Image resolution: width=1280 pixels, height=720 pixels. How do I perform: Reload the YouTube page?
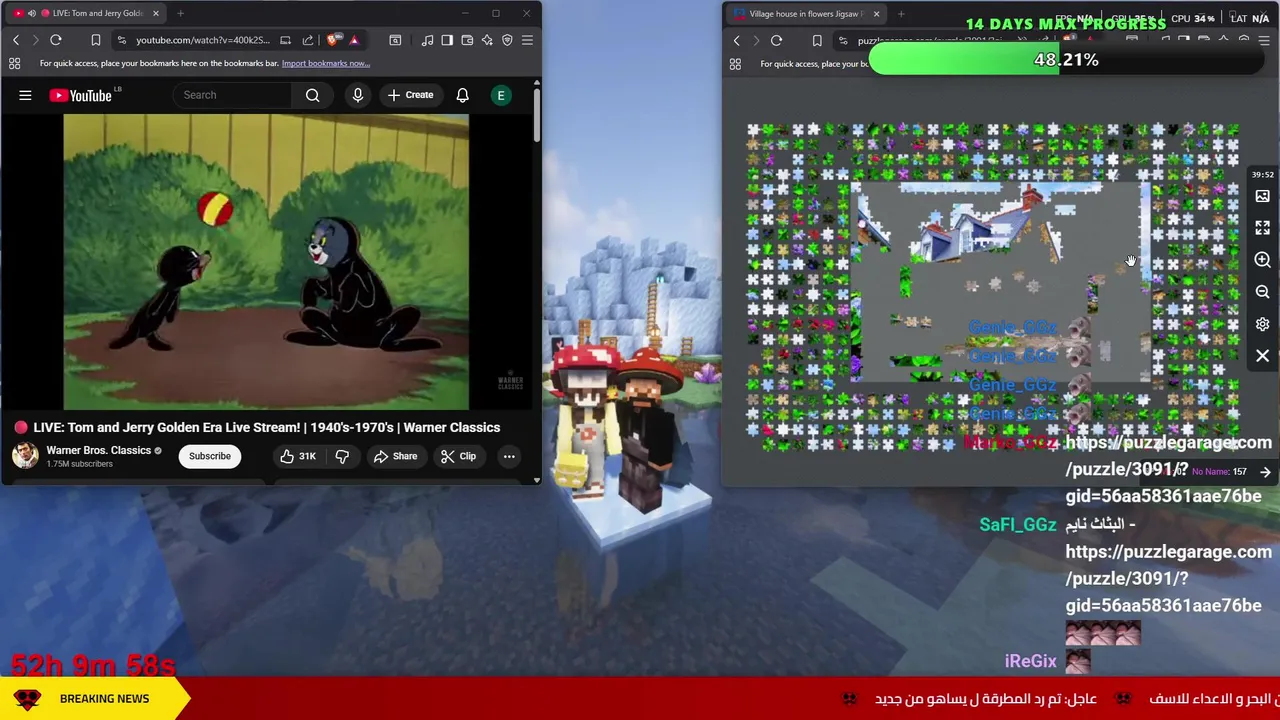tap(56, 40)
